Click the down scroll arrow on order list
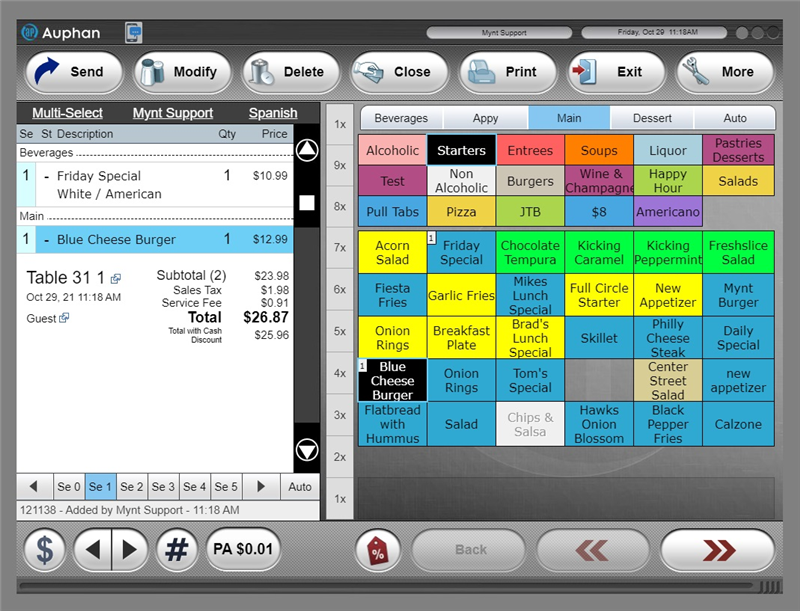Viewport: 800px width, 611px height. click(x=308, y=448)
